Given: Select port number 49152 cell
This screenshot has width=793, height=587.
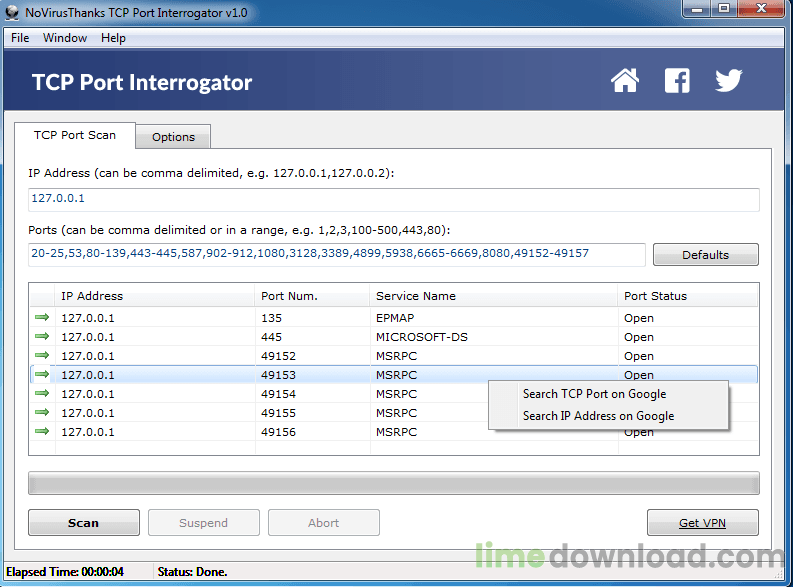Looking at the screenshot, I should [278, 356].
